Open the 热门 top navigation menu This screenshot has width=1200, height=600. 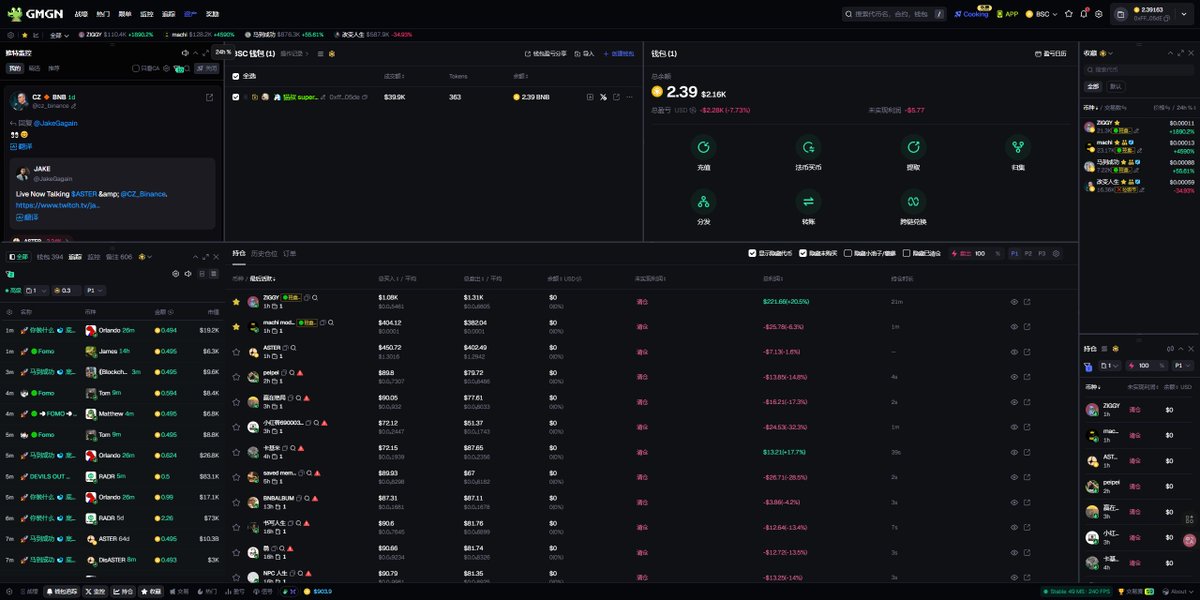click(103, 14)
